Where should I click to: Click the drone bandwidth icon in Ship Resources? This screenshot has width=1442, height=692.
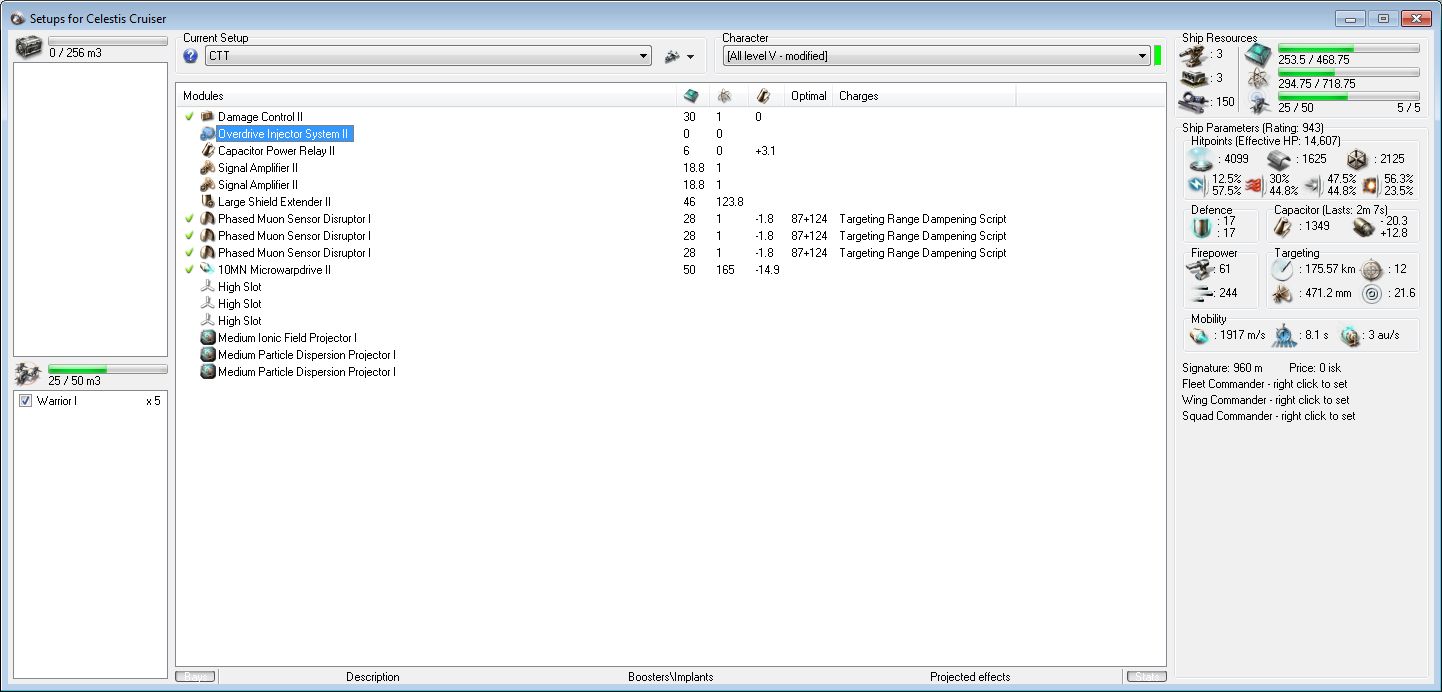[x=1259, y=103]
